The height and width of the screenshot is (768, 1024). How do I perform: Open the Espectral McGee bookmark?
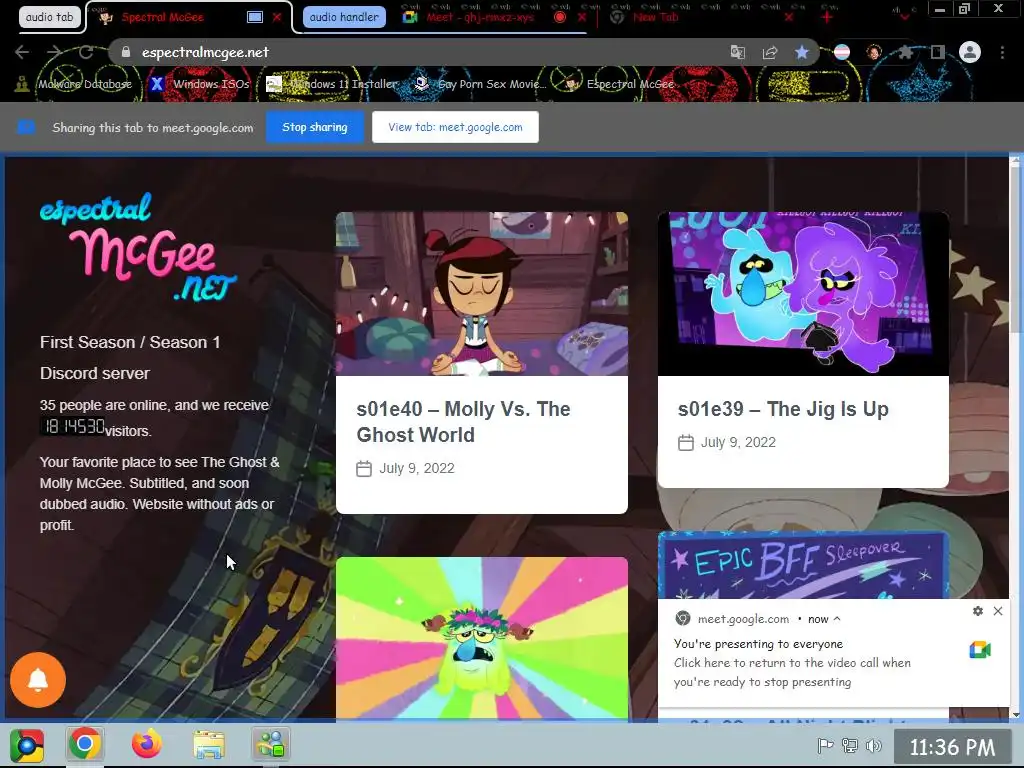(621, 84)
